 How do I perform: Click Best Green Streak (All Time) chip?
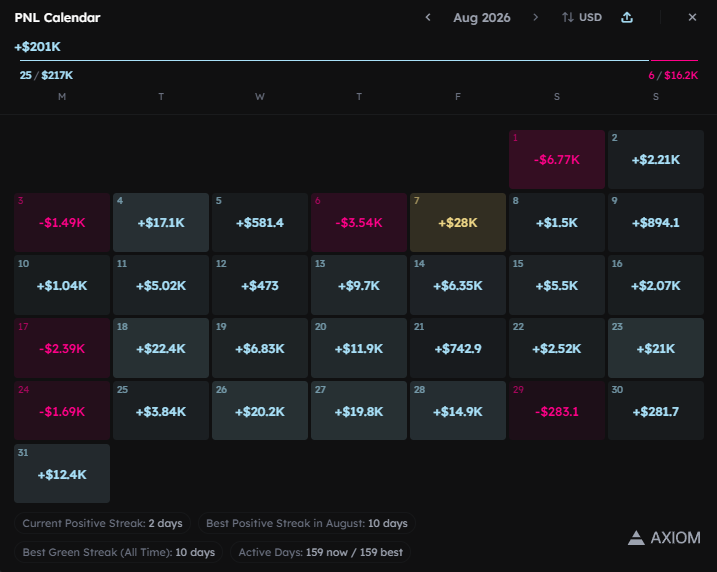tap(118, 552)
